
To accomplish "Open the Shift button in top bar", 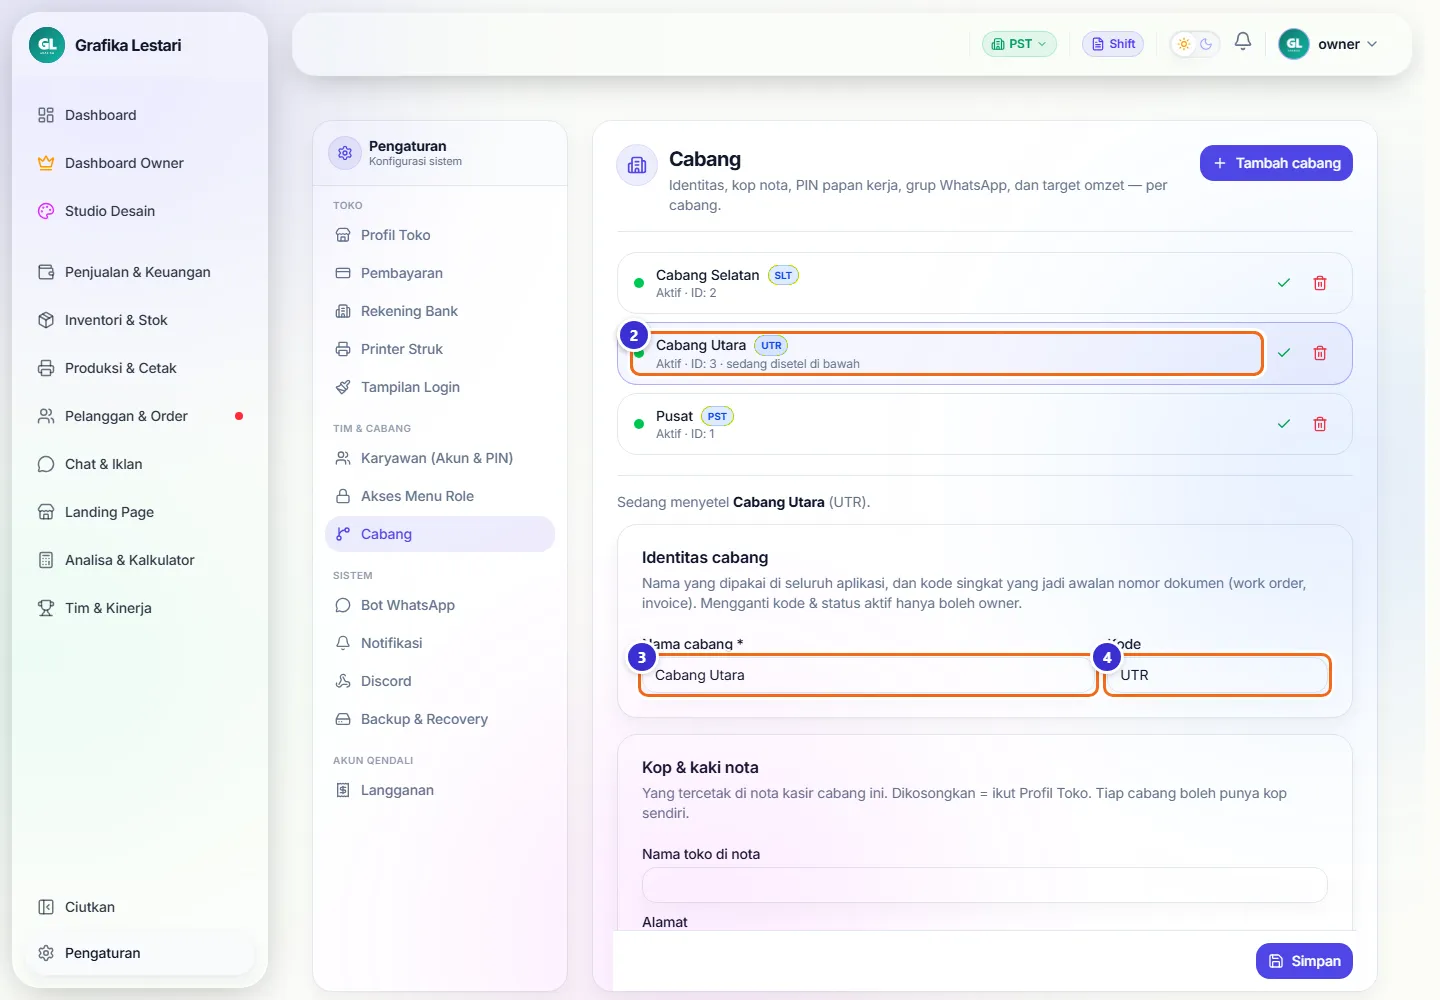I will [1113, 44].
